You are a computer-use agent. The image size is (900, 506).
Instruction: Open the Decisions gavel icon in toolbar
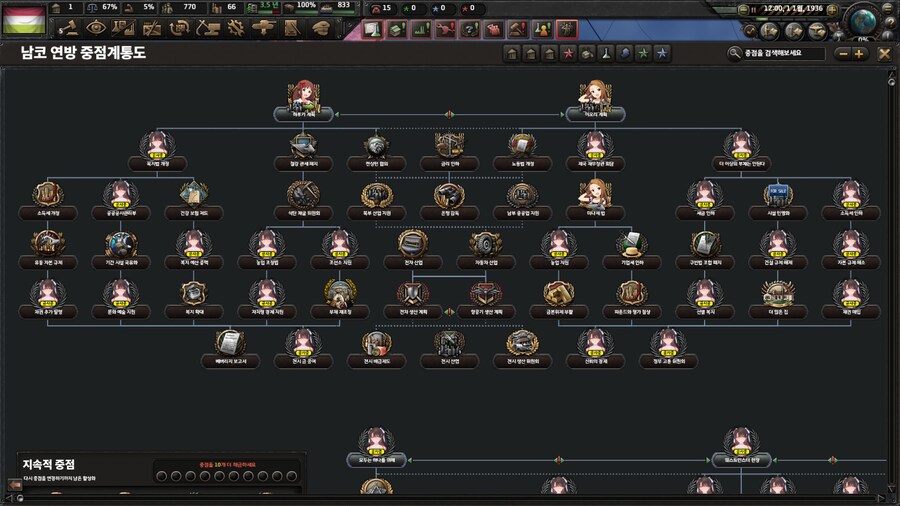click(68, 28)
